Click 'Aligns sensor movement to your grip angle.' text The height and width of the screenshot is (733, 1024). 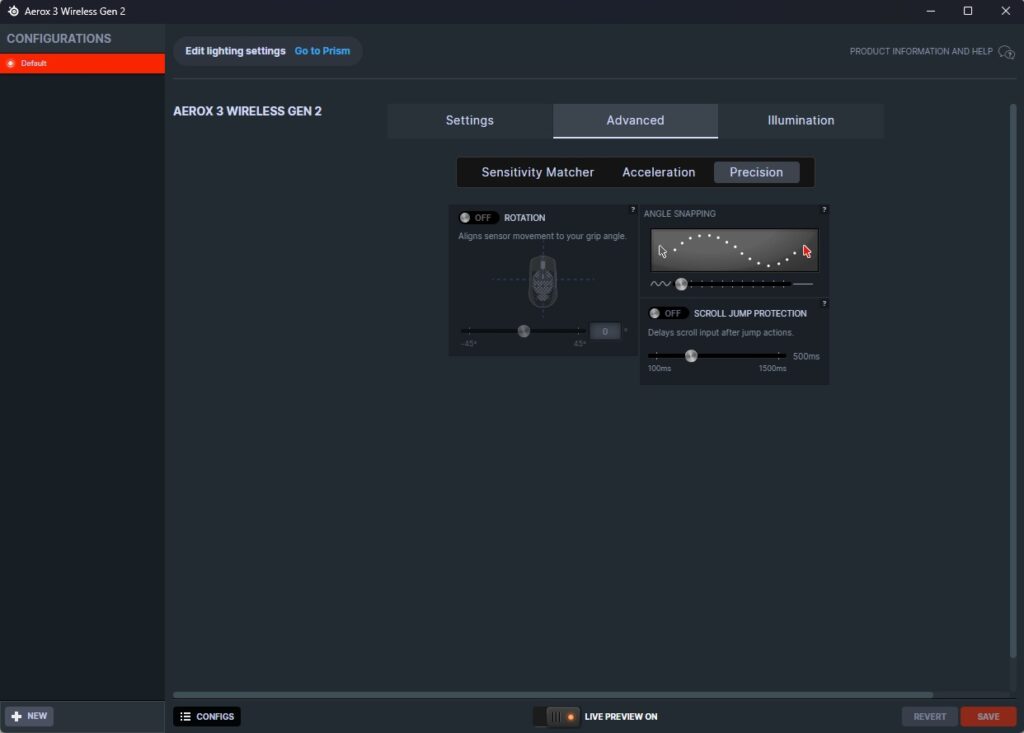pyautogui.click(x=542, y=236)
